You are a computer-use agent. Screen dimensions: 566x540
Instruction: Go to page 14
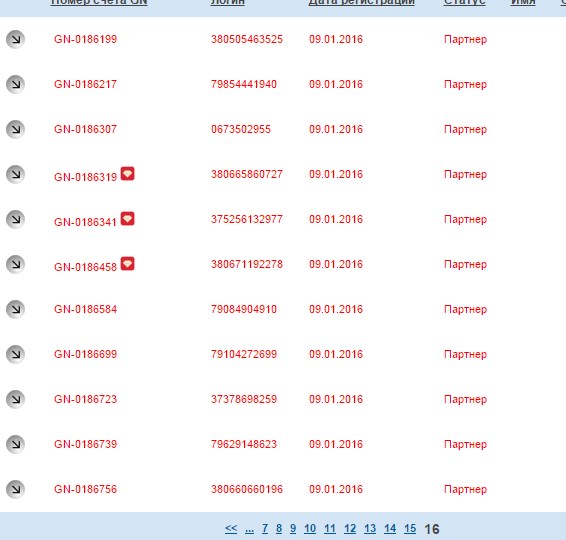pos(390,529)
